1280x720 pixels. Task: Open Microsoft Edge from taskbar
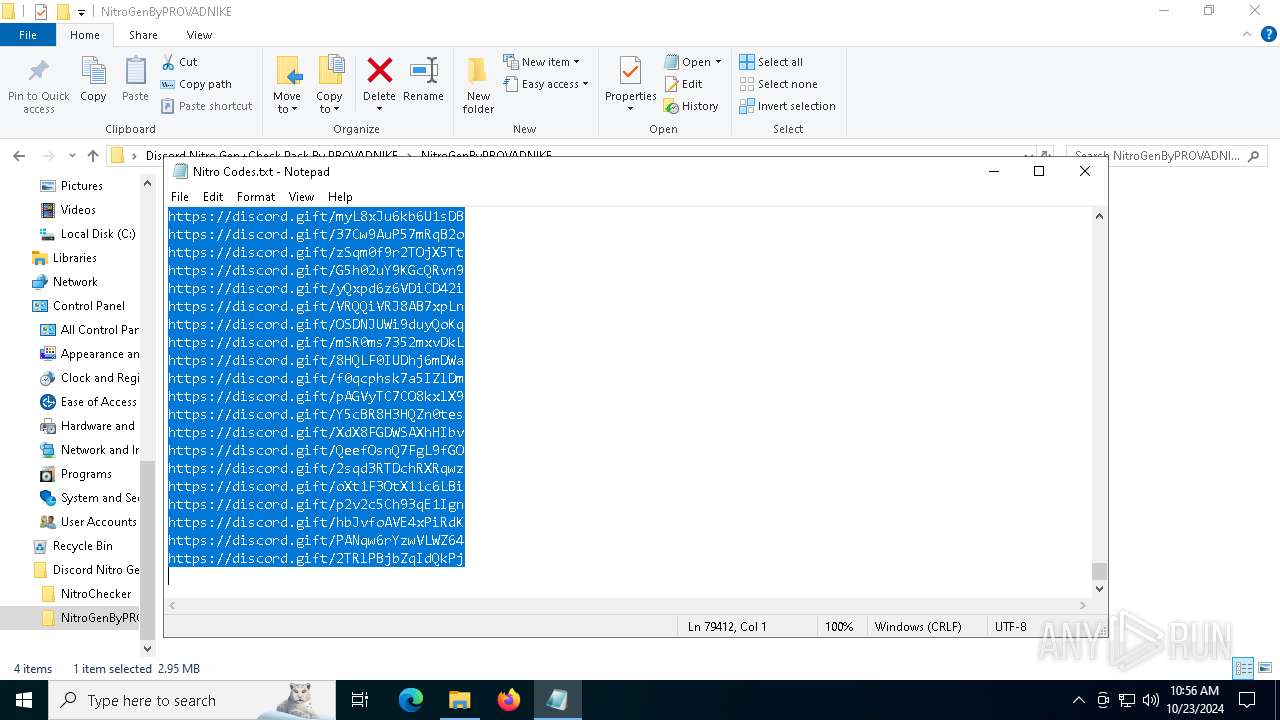pos(411,700)
